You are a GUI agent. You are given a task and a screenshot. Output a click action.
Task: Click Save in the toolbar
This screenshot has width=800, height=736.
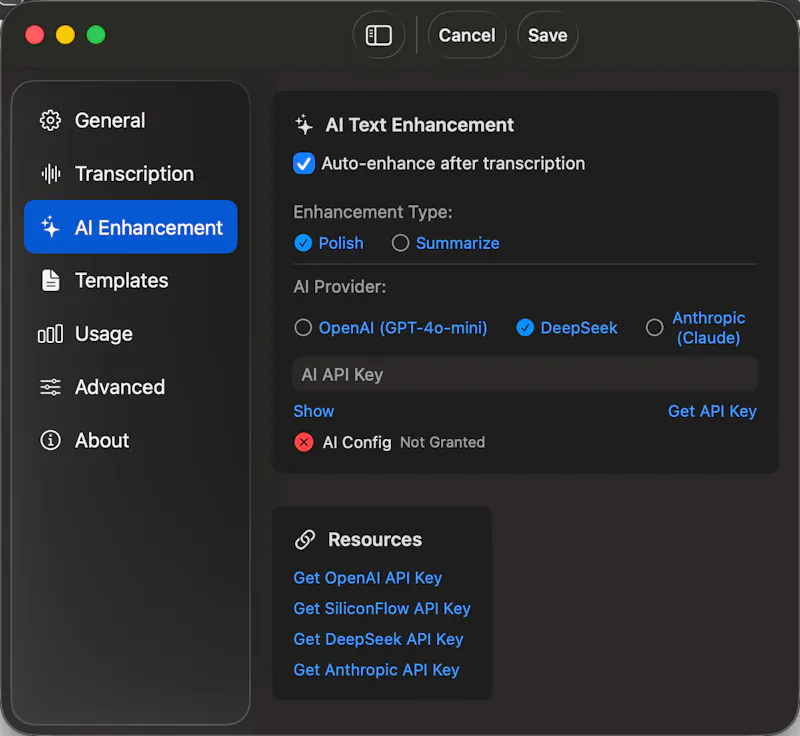click(547, 36)
